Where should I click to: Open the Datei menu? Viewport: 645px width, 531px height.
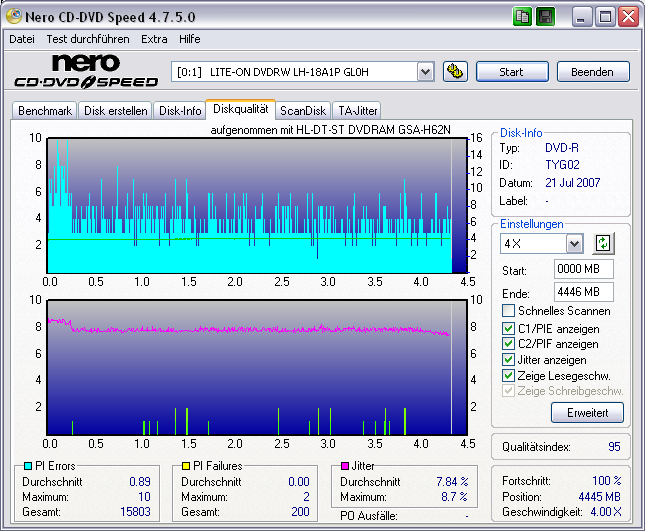pos(22,39)
